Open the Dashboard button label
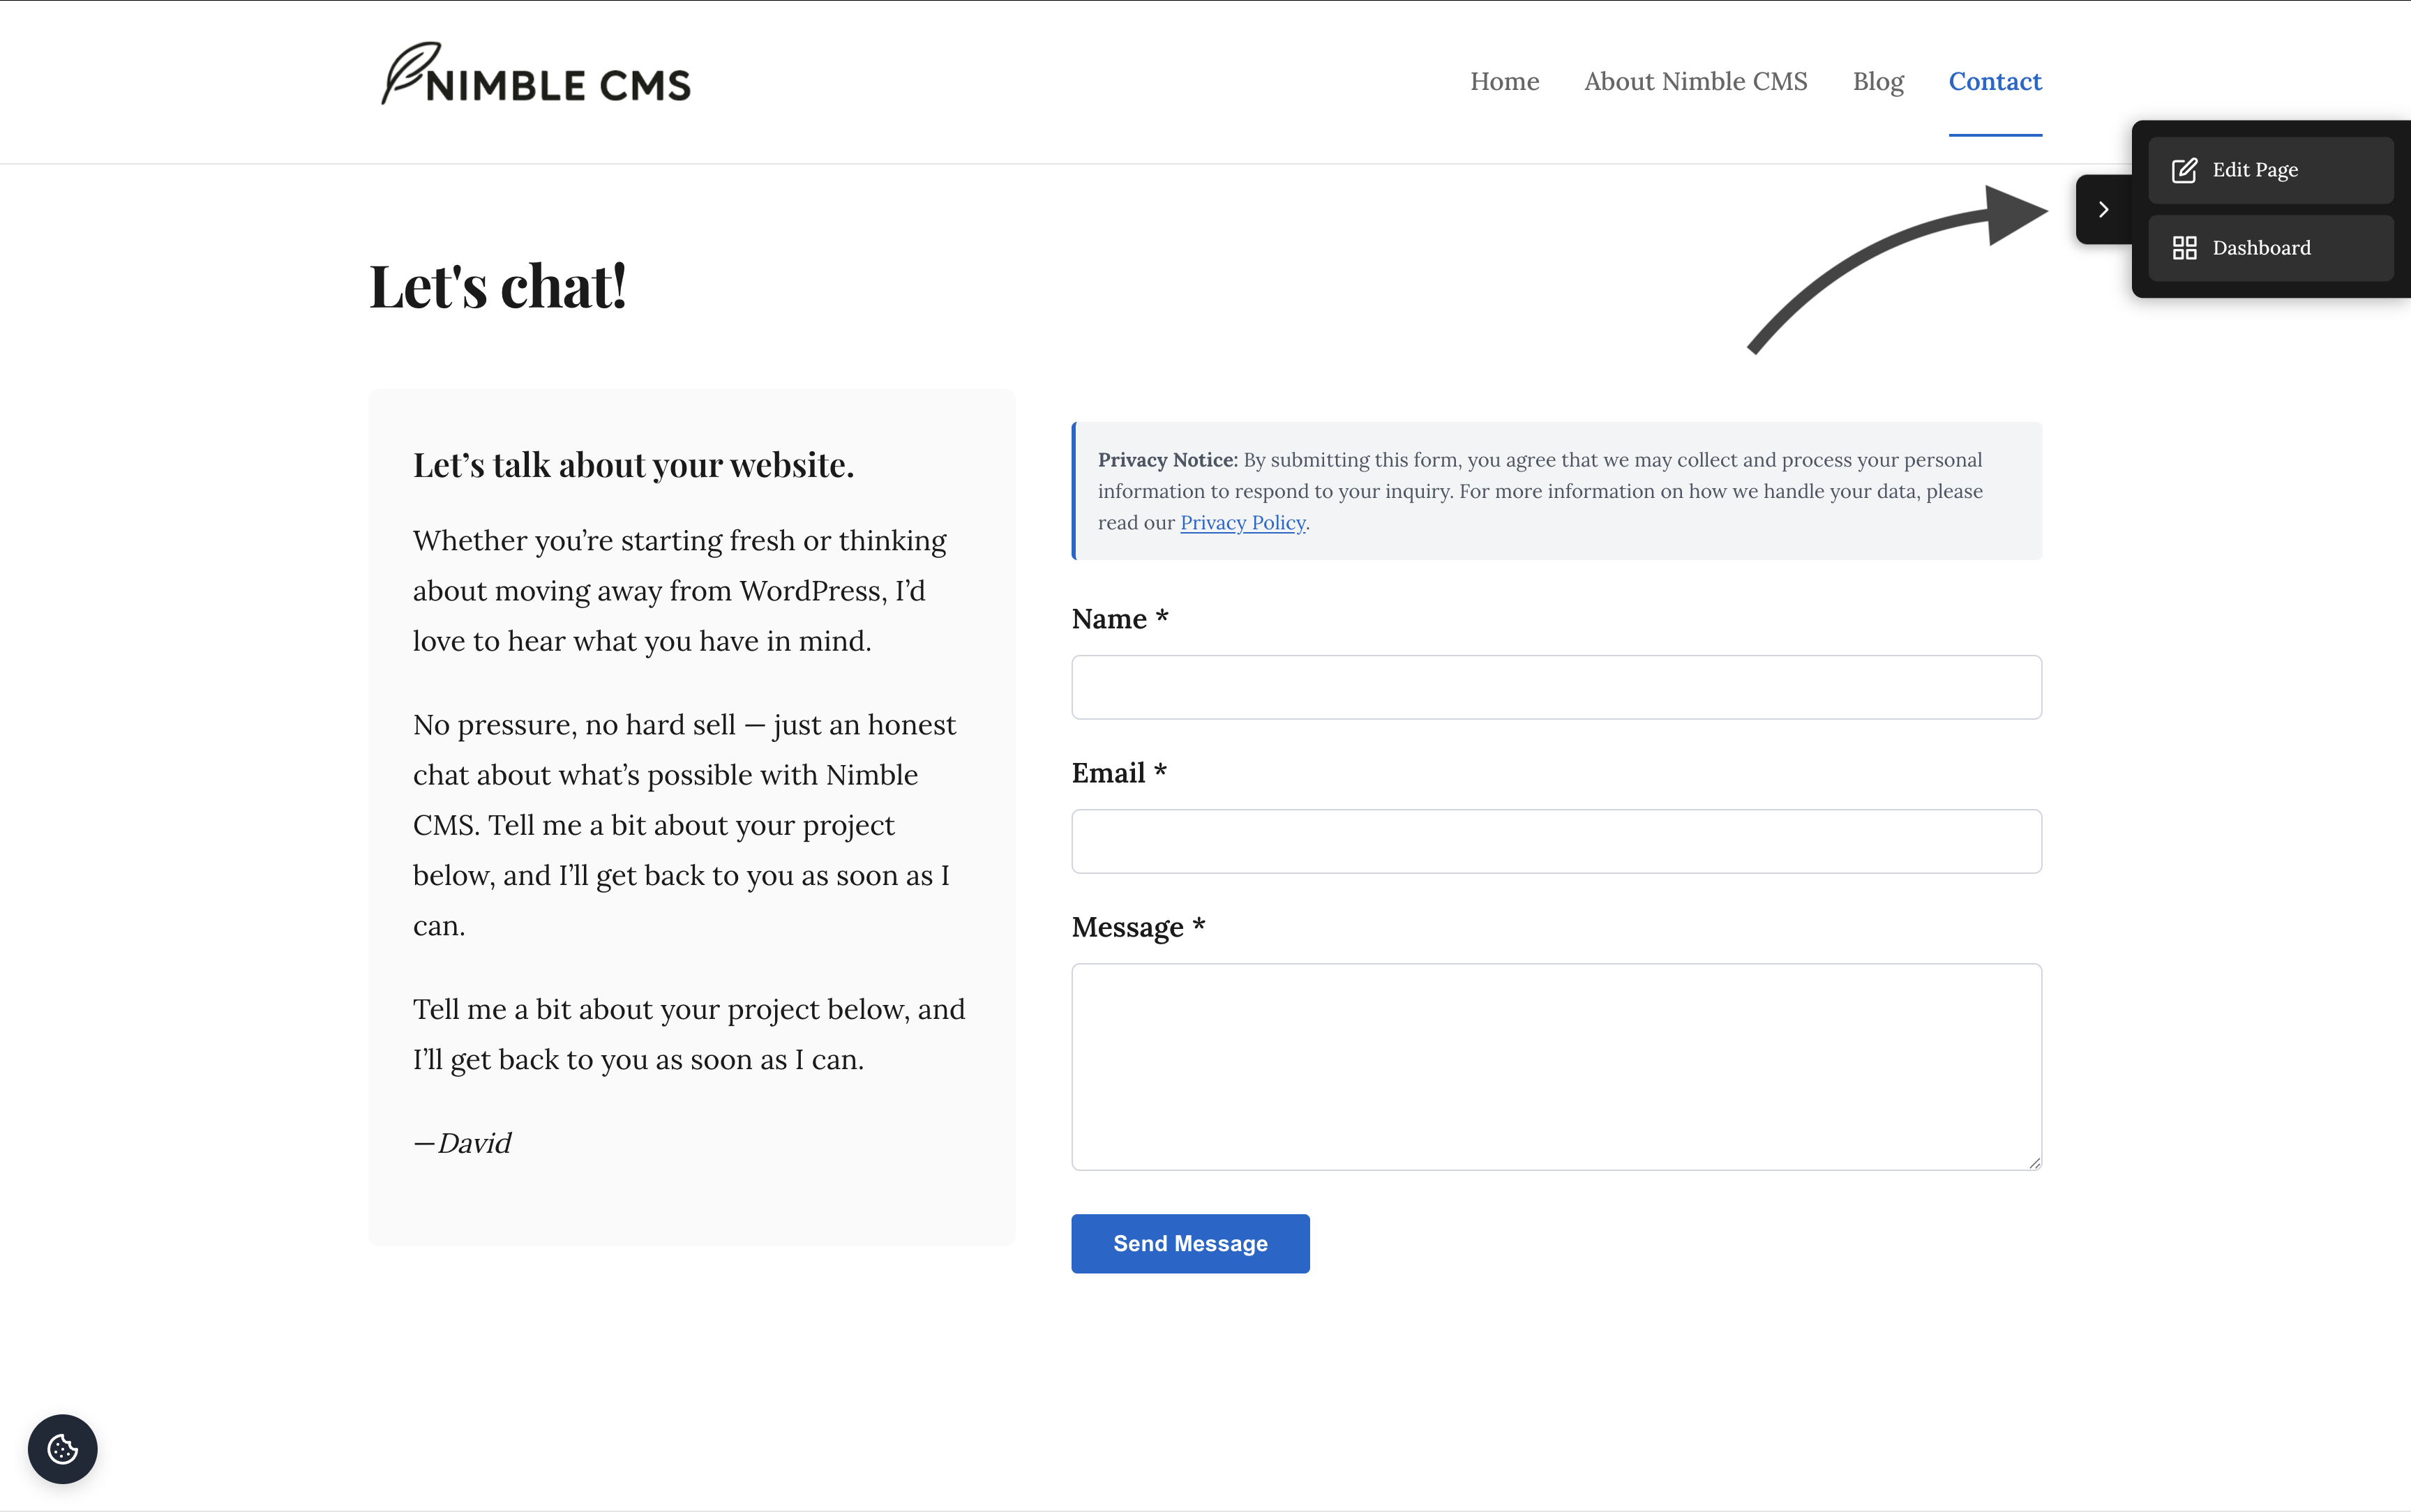Image resolution: width=2411 pixels, height=1512 pixels. click(2261, 248)
